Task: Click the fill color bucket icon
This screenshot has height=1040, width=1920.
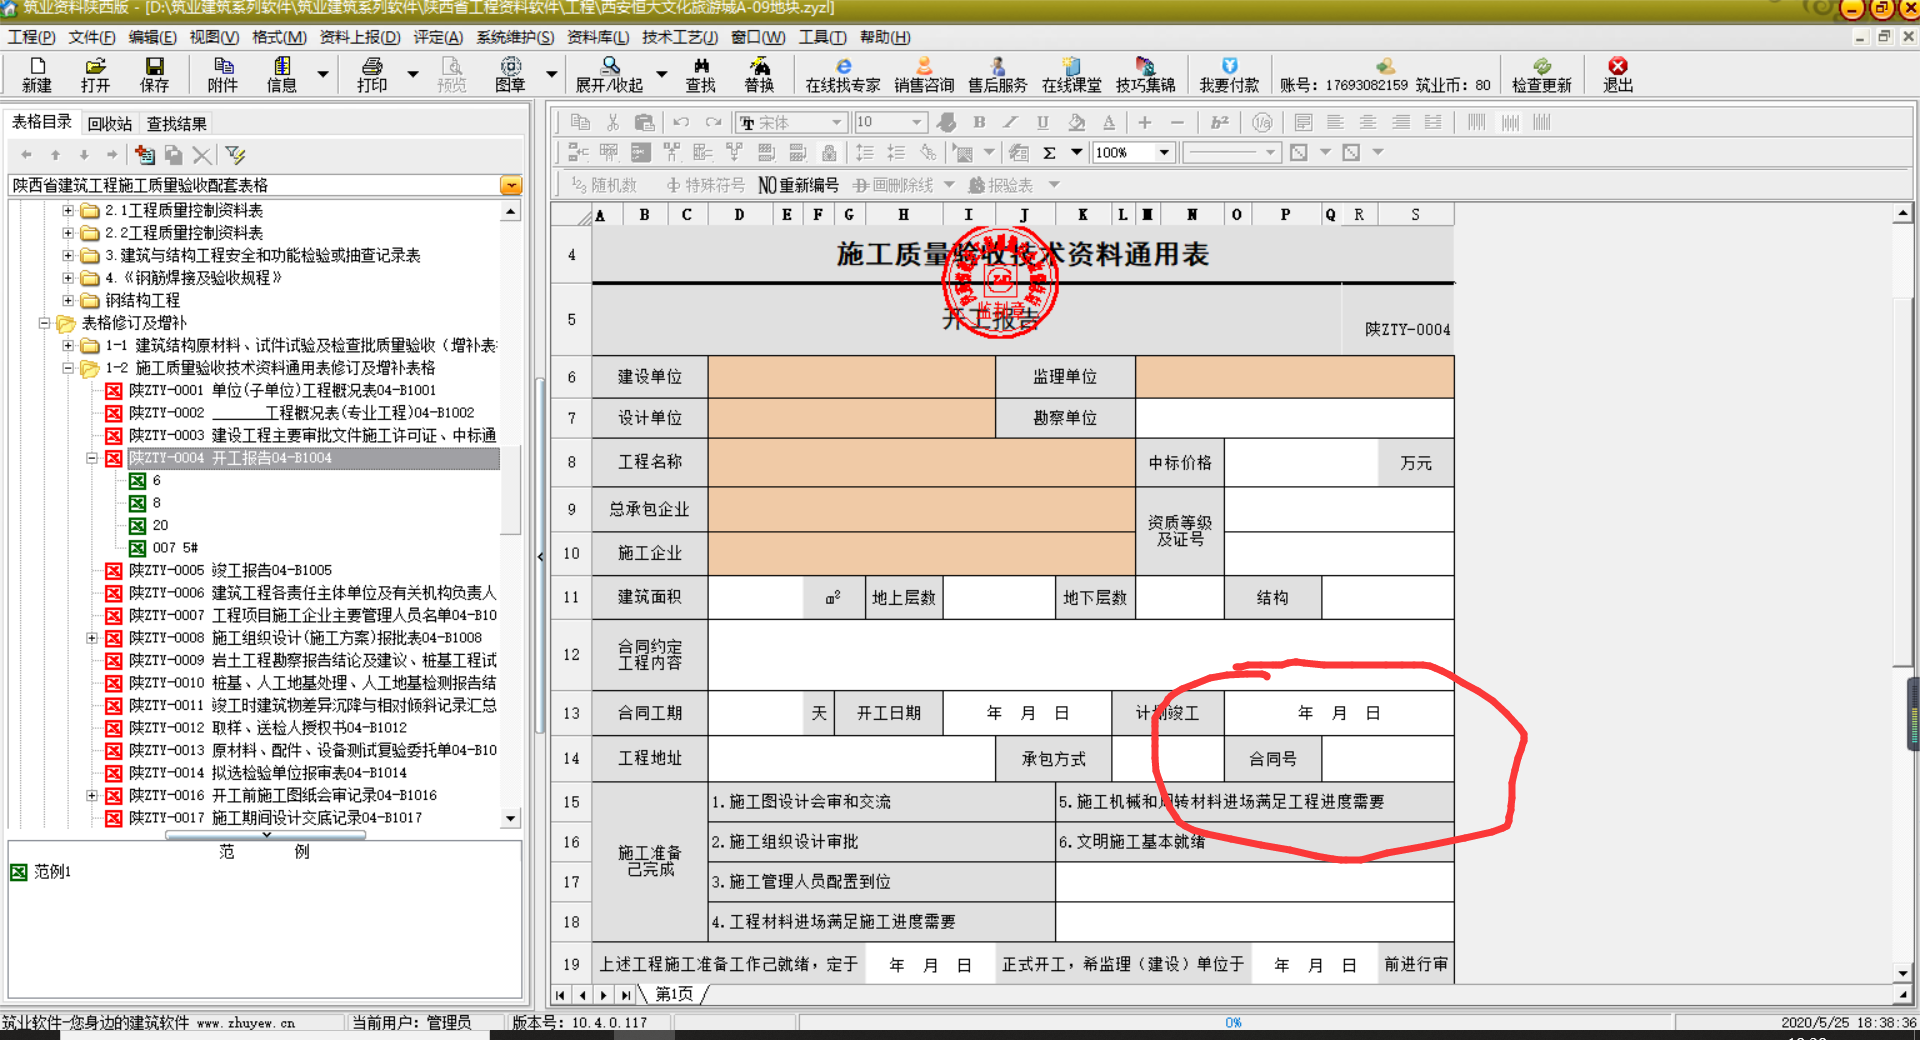Action: tap(1076, 122)
